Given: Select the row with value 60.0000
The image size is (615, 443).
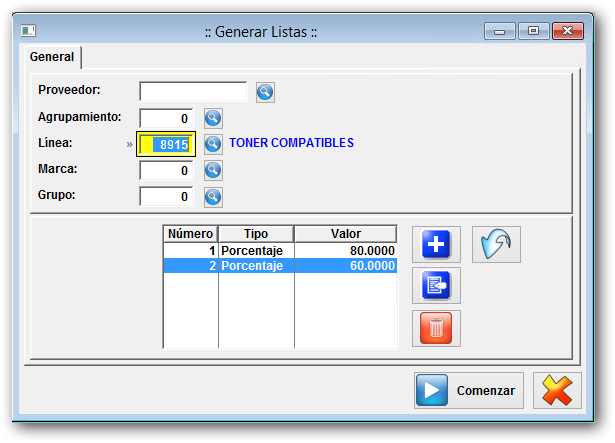Looking at the screenshot, I should tap(280, 266).
